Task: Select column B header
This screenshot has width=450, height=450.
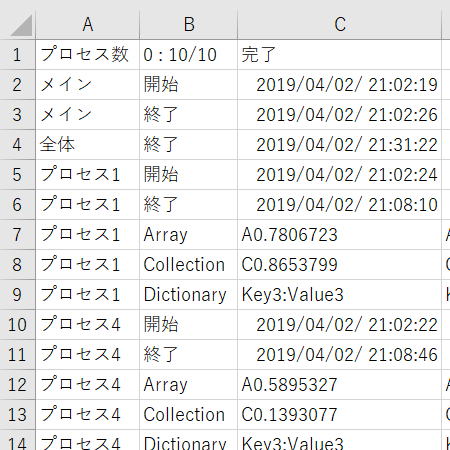Action: pyautogui.click(x=188, y=25)
